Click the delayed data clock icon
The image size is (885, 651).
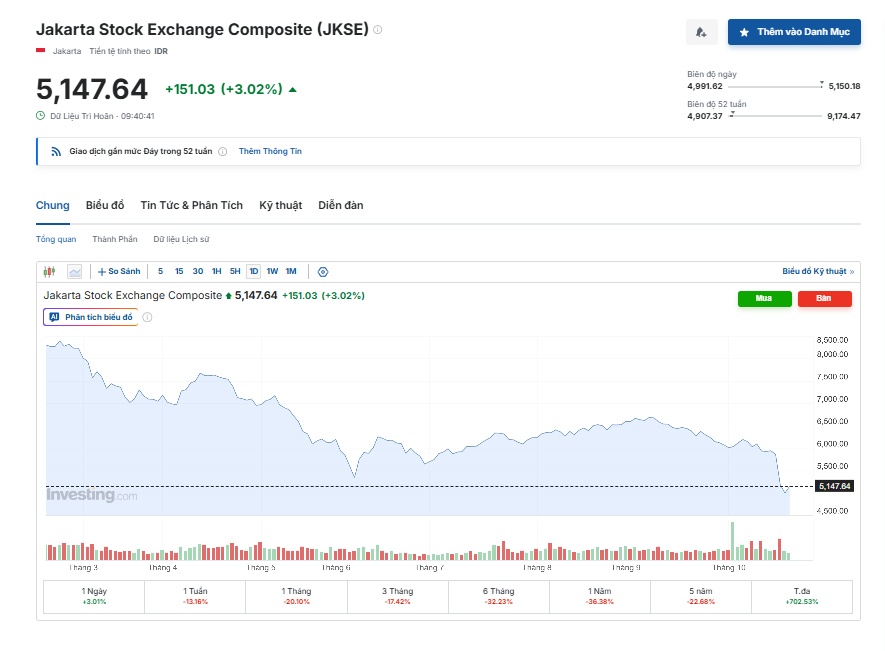[41, 116]
